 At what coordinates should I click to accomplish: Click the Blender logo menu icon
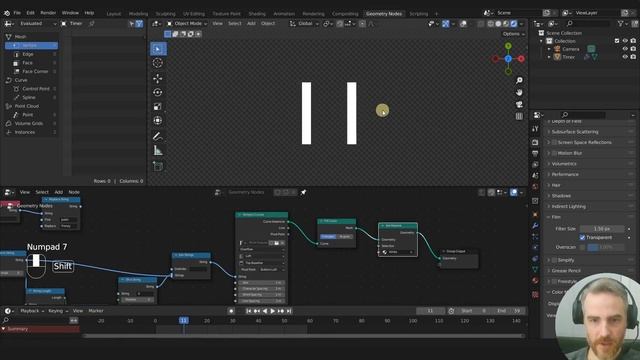click(7, 13)
